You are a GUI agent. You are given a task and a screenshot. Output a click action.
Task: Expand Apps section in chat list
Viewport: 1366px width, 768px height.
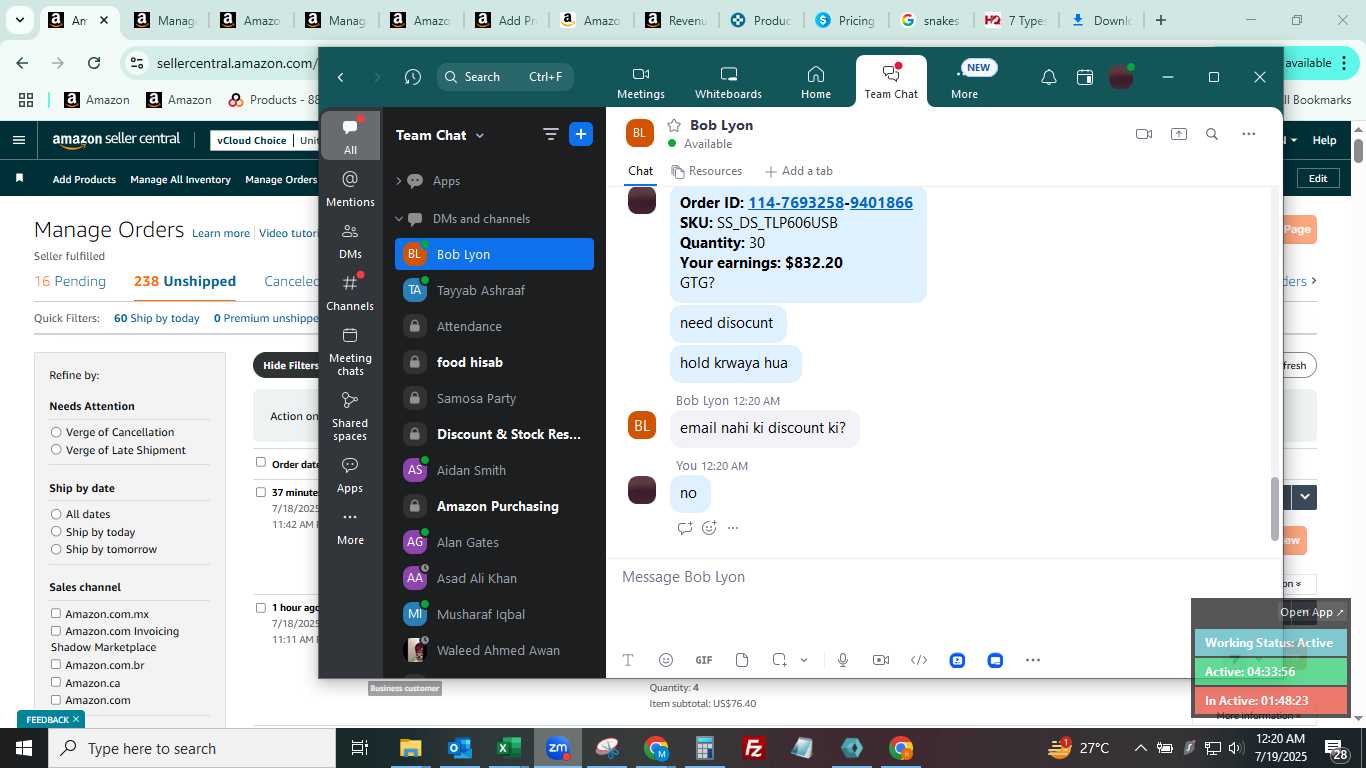tap(398, 181)
